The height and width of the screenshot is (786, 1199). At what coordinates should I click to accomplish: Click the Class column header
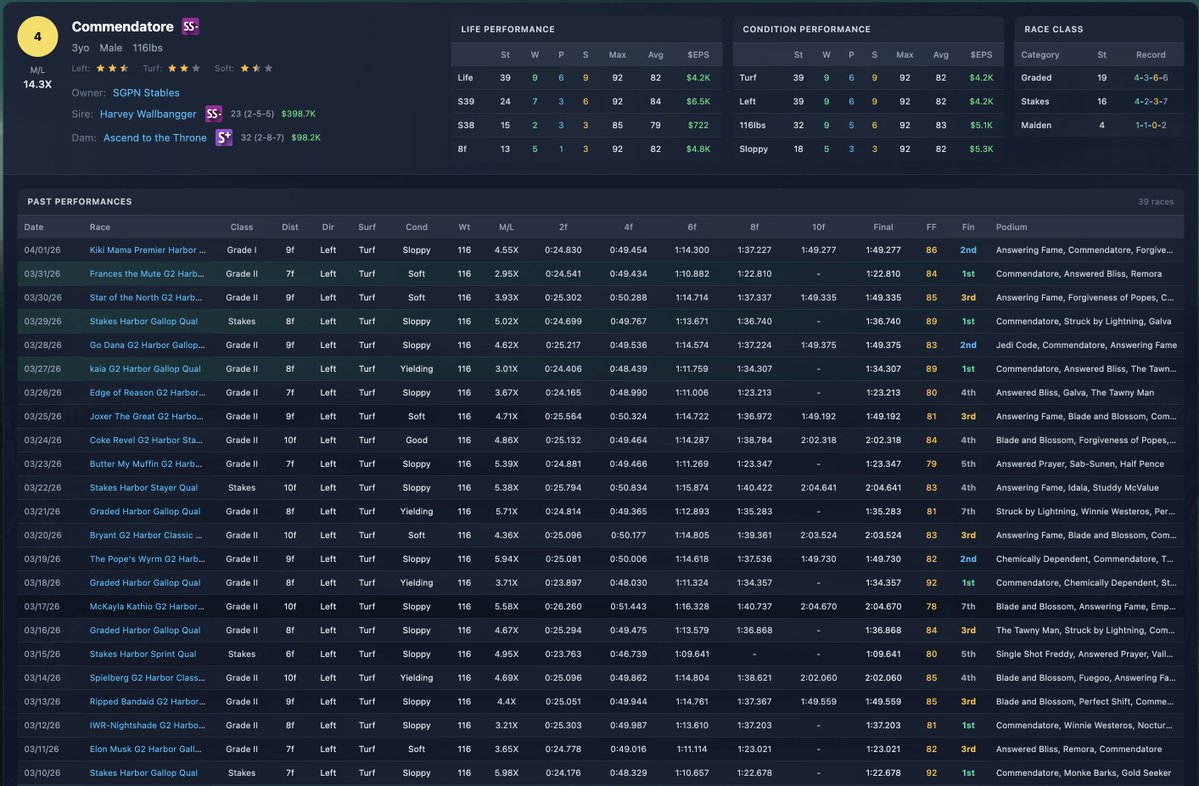tap(242, 227)
